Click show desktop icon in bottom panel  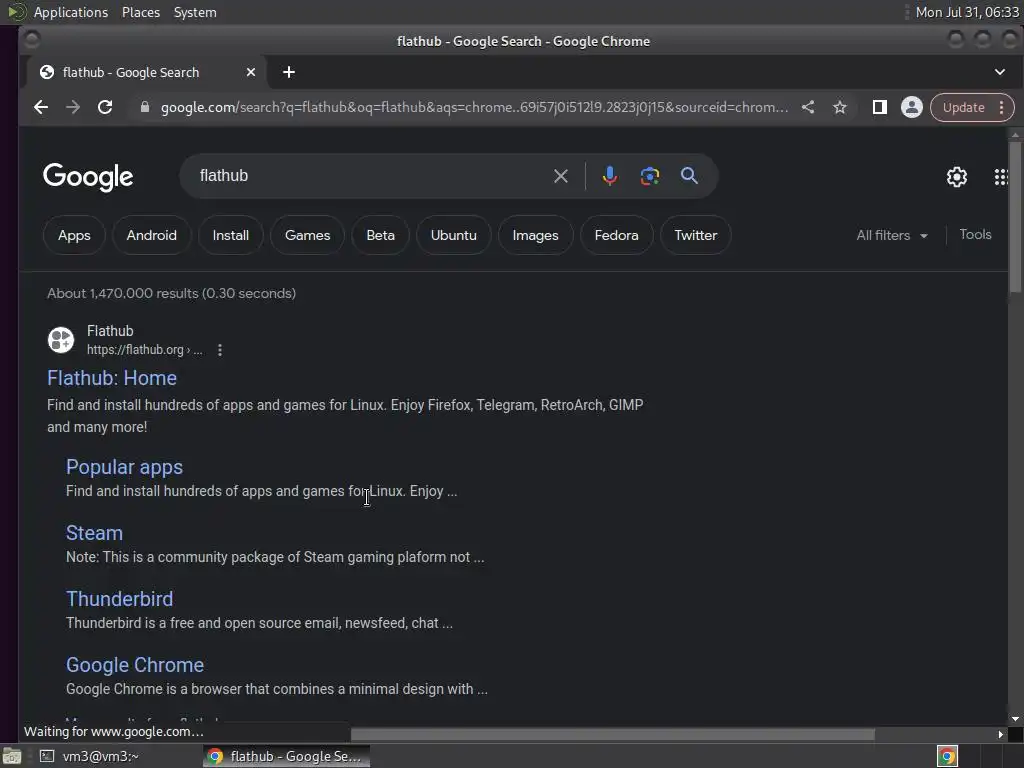(12, 756)
